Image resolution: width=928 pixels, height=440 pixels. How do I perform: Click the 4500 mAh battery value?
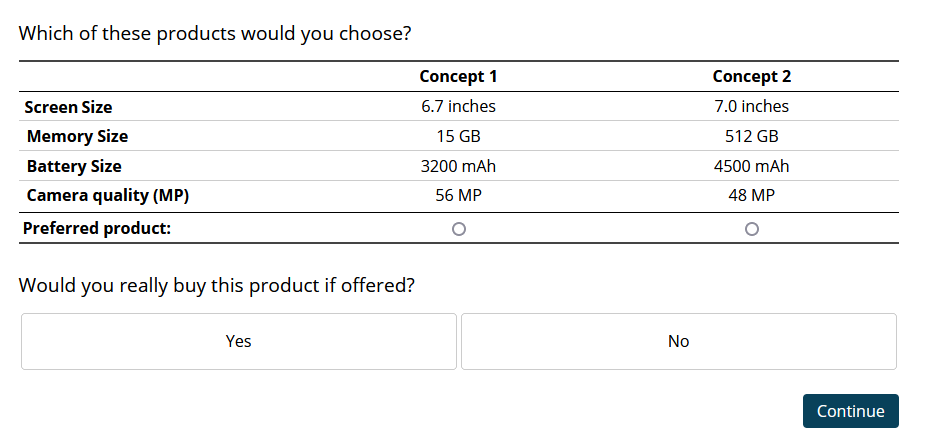coord(752,166)
